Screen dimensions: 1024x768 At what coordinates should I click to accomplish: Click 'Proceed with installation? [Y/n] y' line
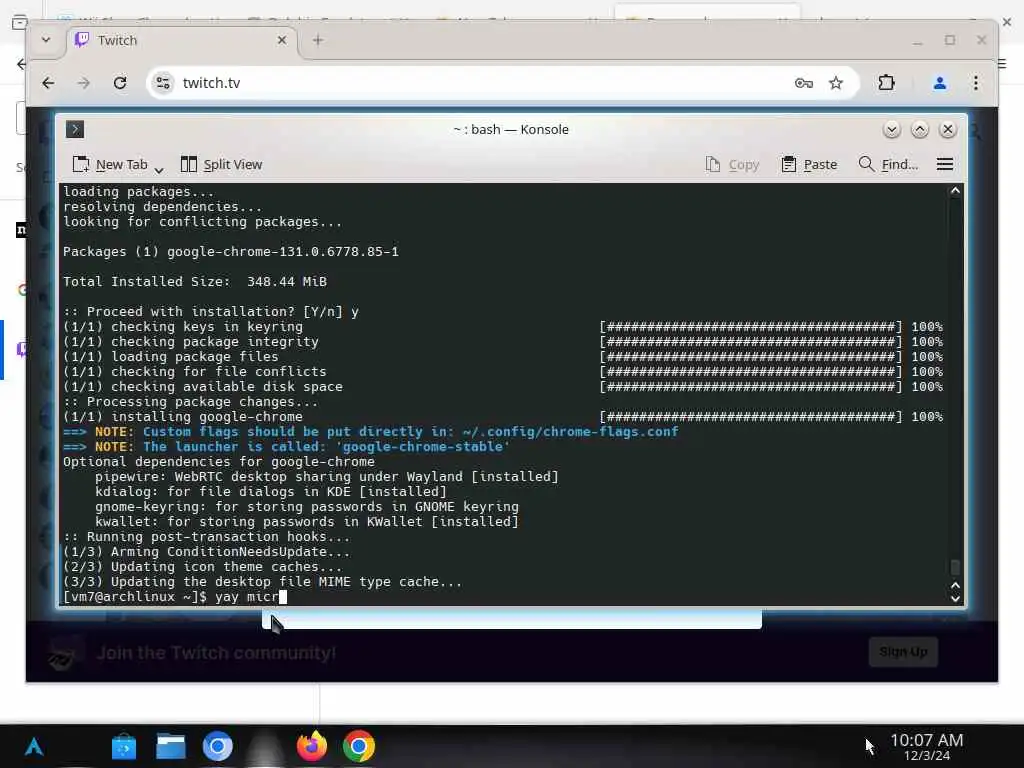click(x=211, y=312)
